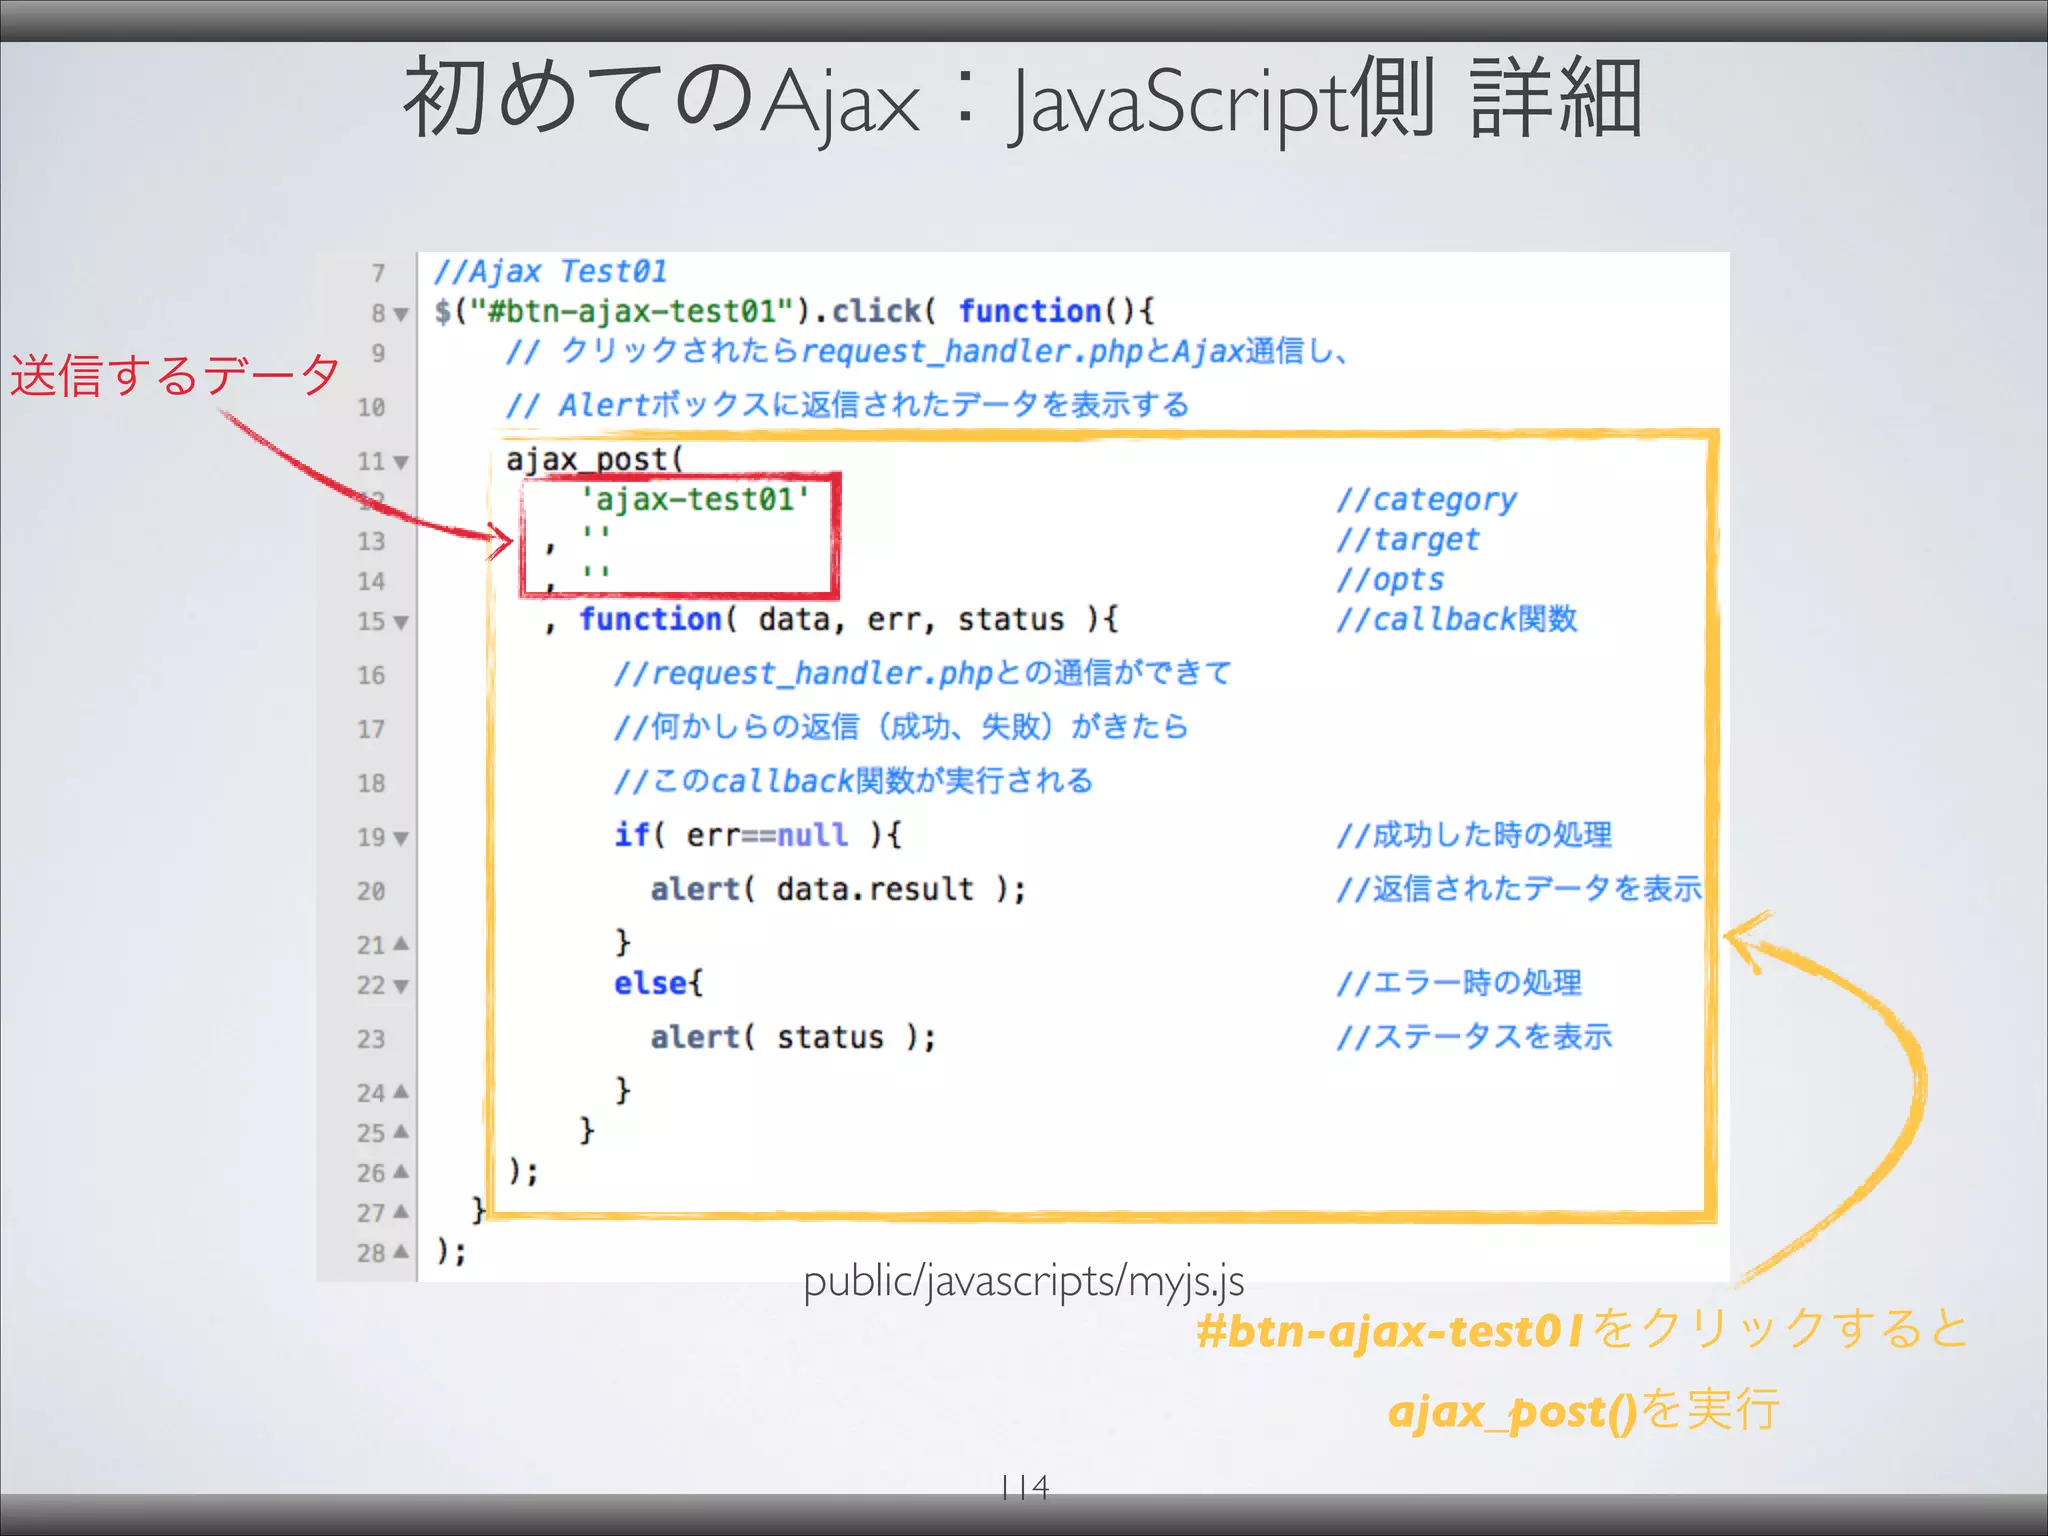2048x1536 pixels.
Task: Click line number 7 in the gutter
Action: 378,273
